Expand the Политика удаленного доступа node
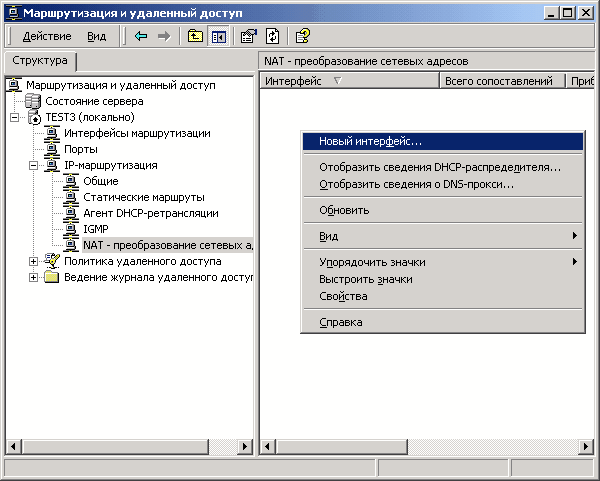Image resolution: width=600 pixels, height=481 pixels. (34, 261)
